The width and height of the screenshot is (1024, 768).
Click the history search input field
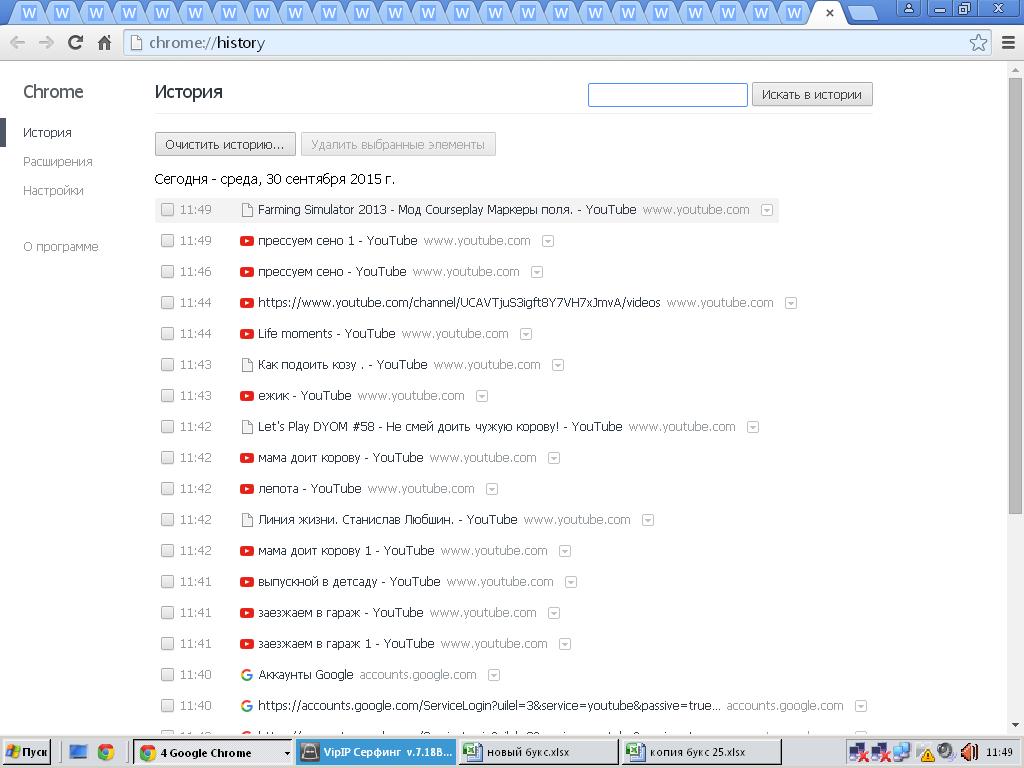(x=667, y=95)
